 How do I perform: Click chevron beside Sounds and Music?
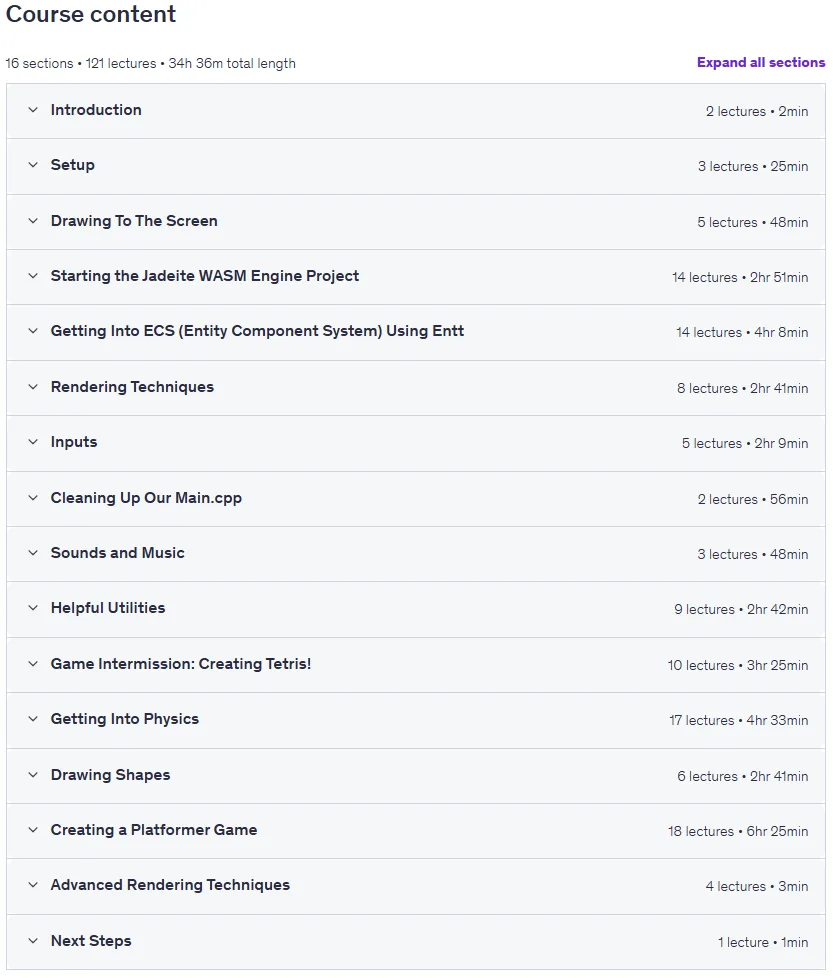coord(33,553)
